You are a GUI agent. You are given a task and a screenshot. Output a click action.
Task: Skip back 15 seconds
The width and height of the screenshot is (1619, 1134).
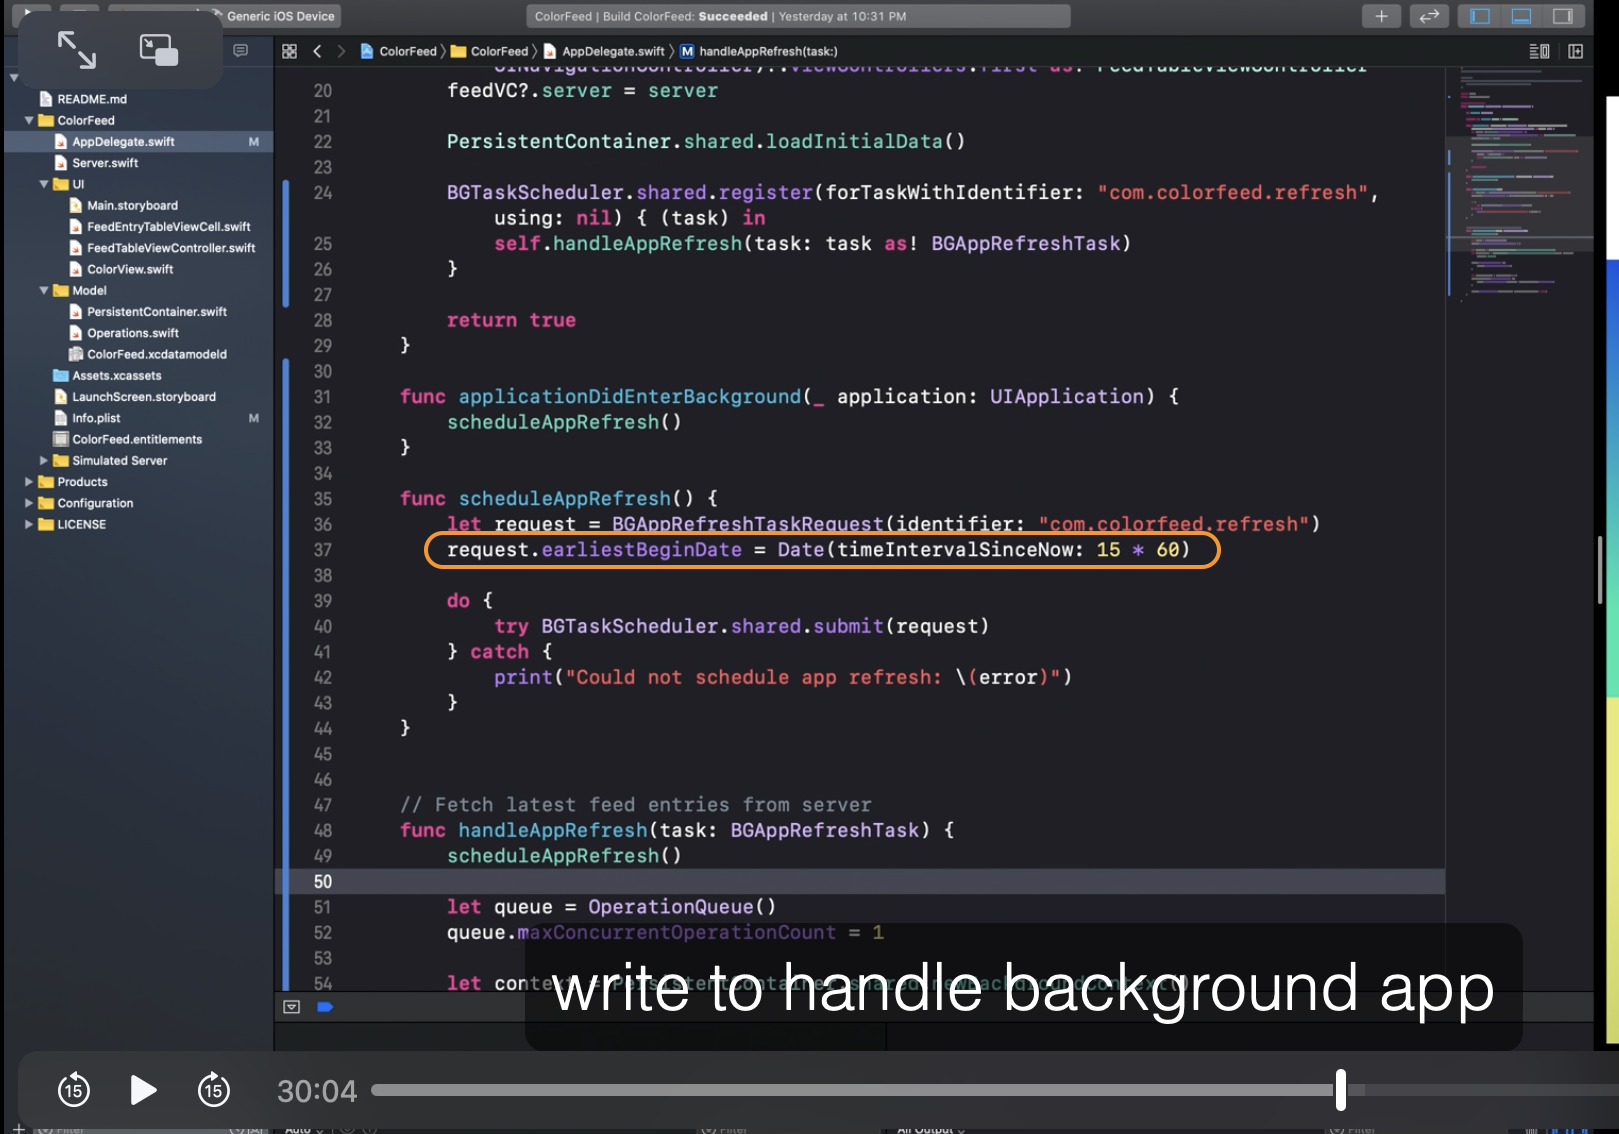click(x=74, y=1090)
